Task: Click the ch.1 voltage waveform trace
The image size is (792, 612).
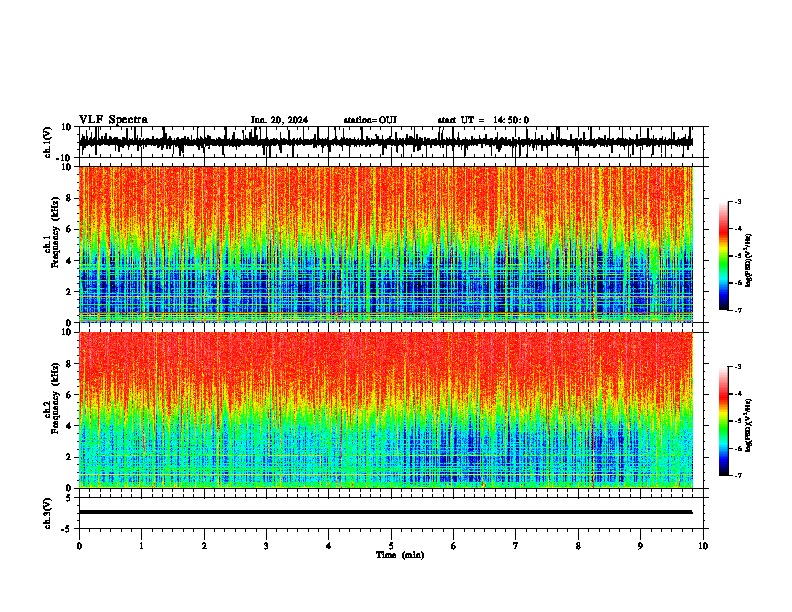Action: click(x=385, y=142)
